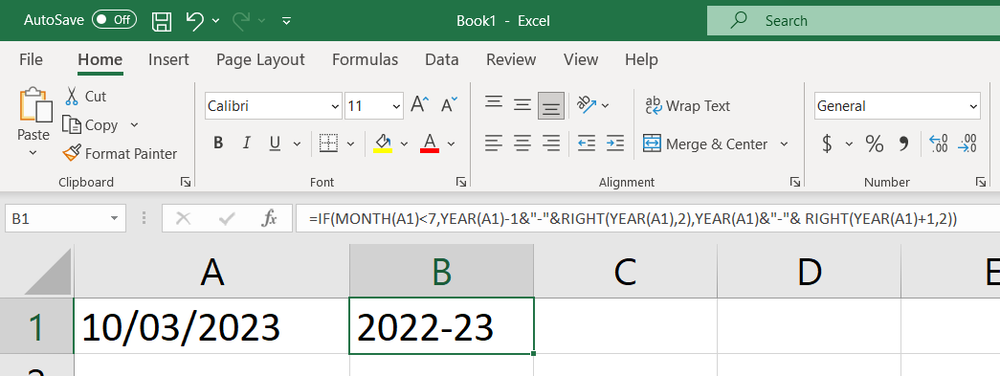This screenshot has width=1000, height=376.
Task: Select Bottom Align icon
Action: (x=551, y=105)
